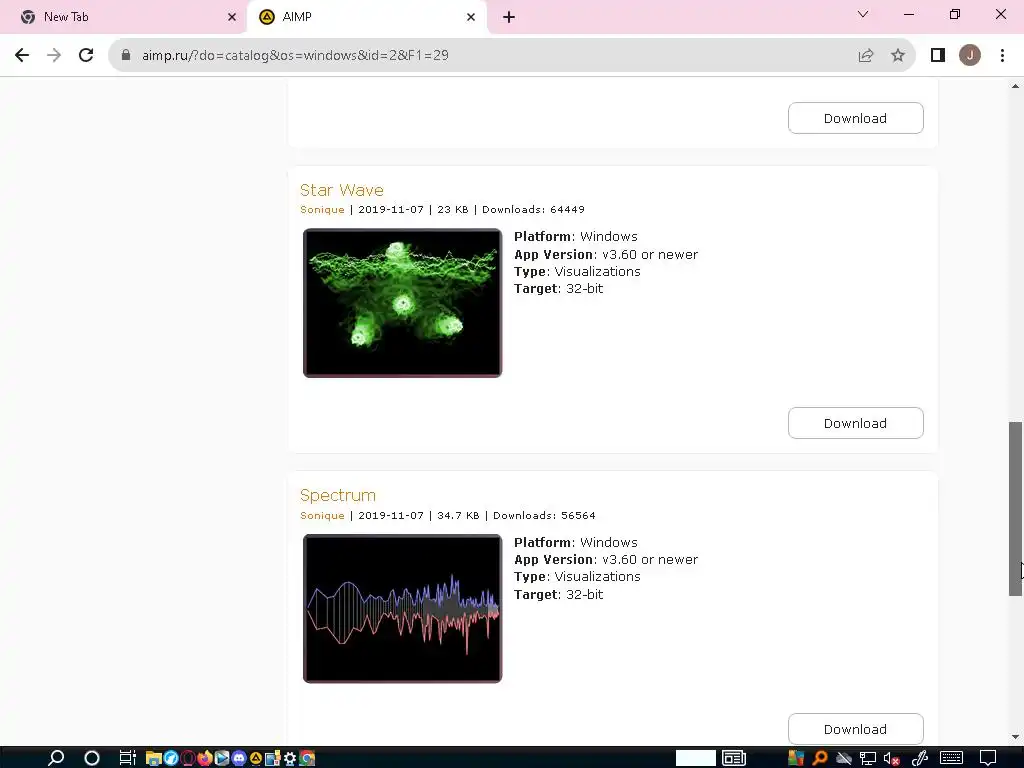Click the topmost Download button
Screen dimensions: 1024x768
coord(856,118)
